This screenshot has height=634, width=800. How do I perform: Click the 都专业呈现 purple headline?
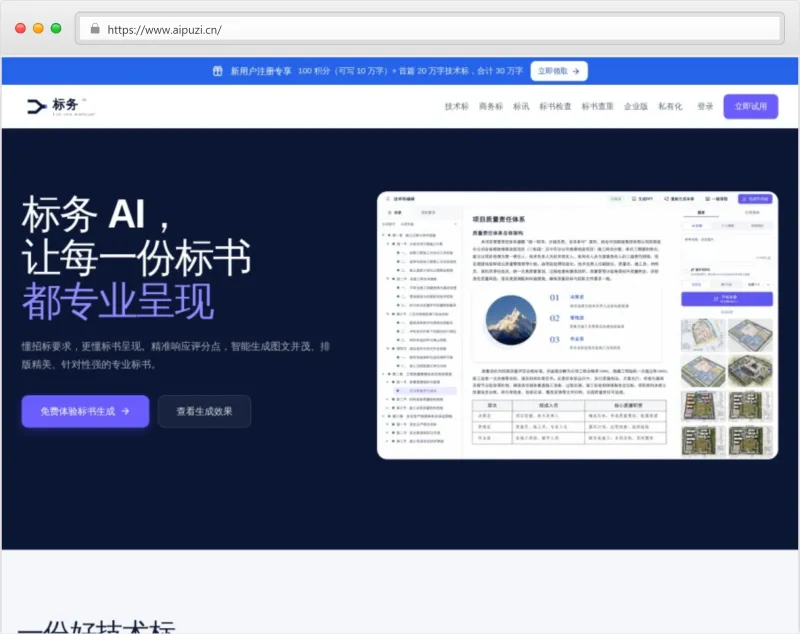tap(118, 301)
